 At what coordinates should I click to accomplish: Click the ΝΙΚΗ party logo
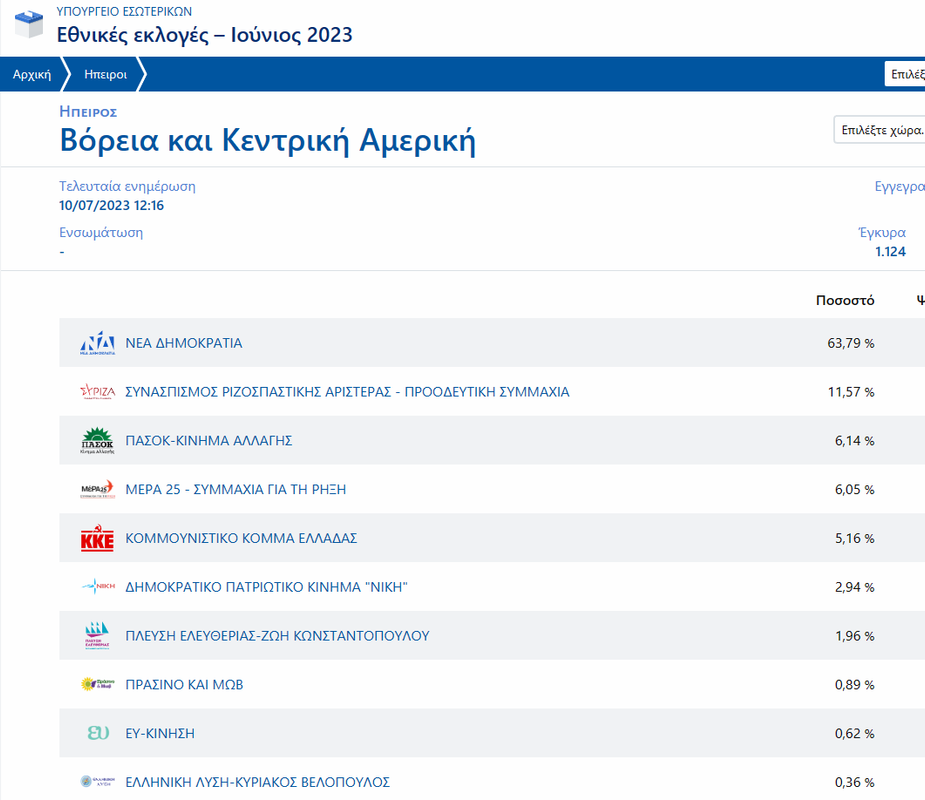click(97, 586)
